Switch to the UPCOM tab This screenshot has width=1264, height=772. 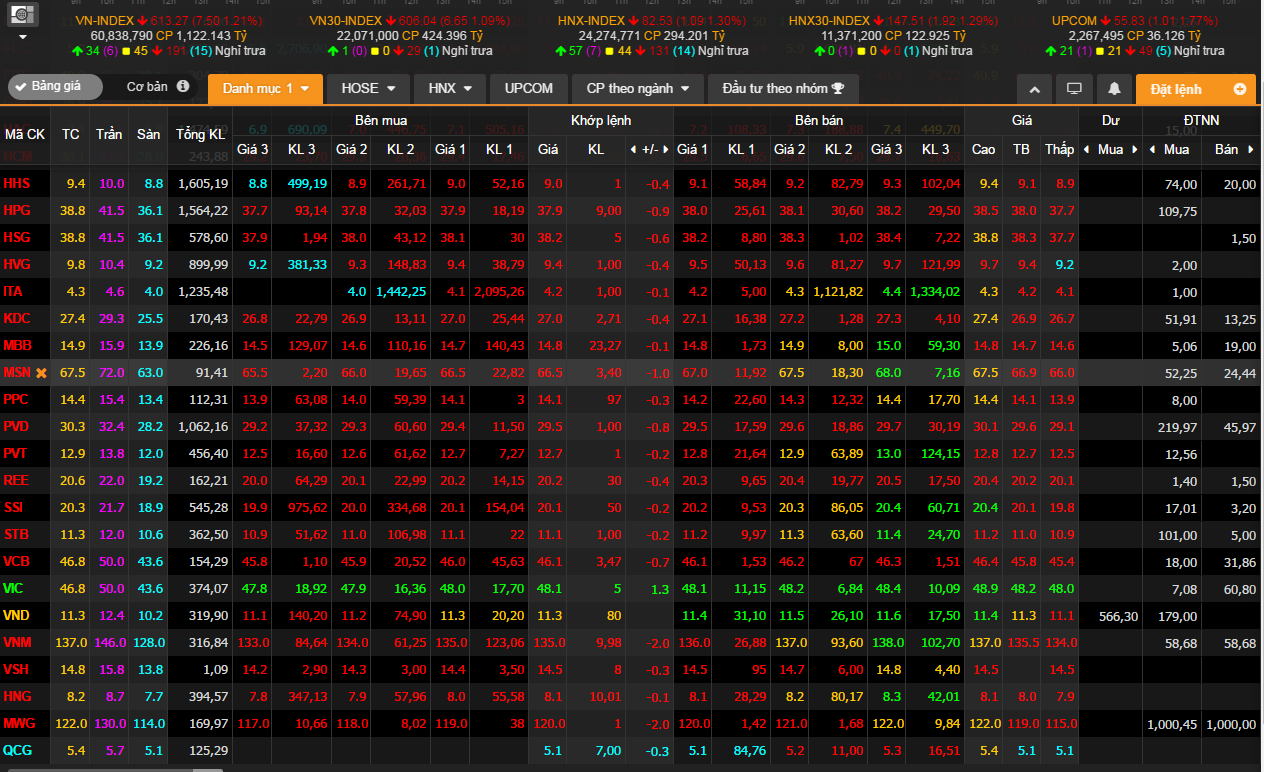tap(528, 89)
